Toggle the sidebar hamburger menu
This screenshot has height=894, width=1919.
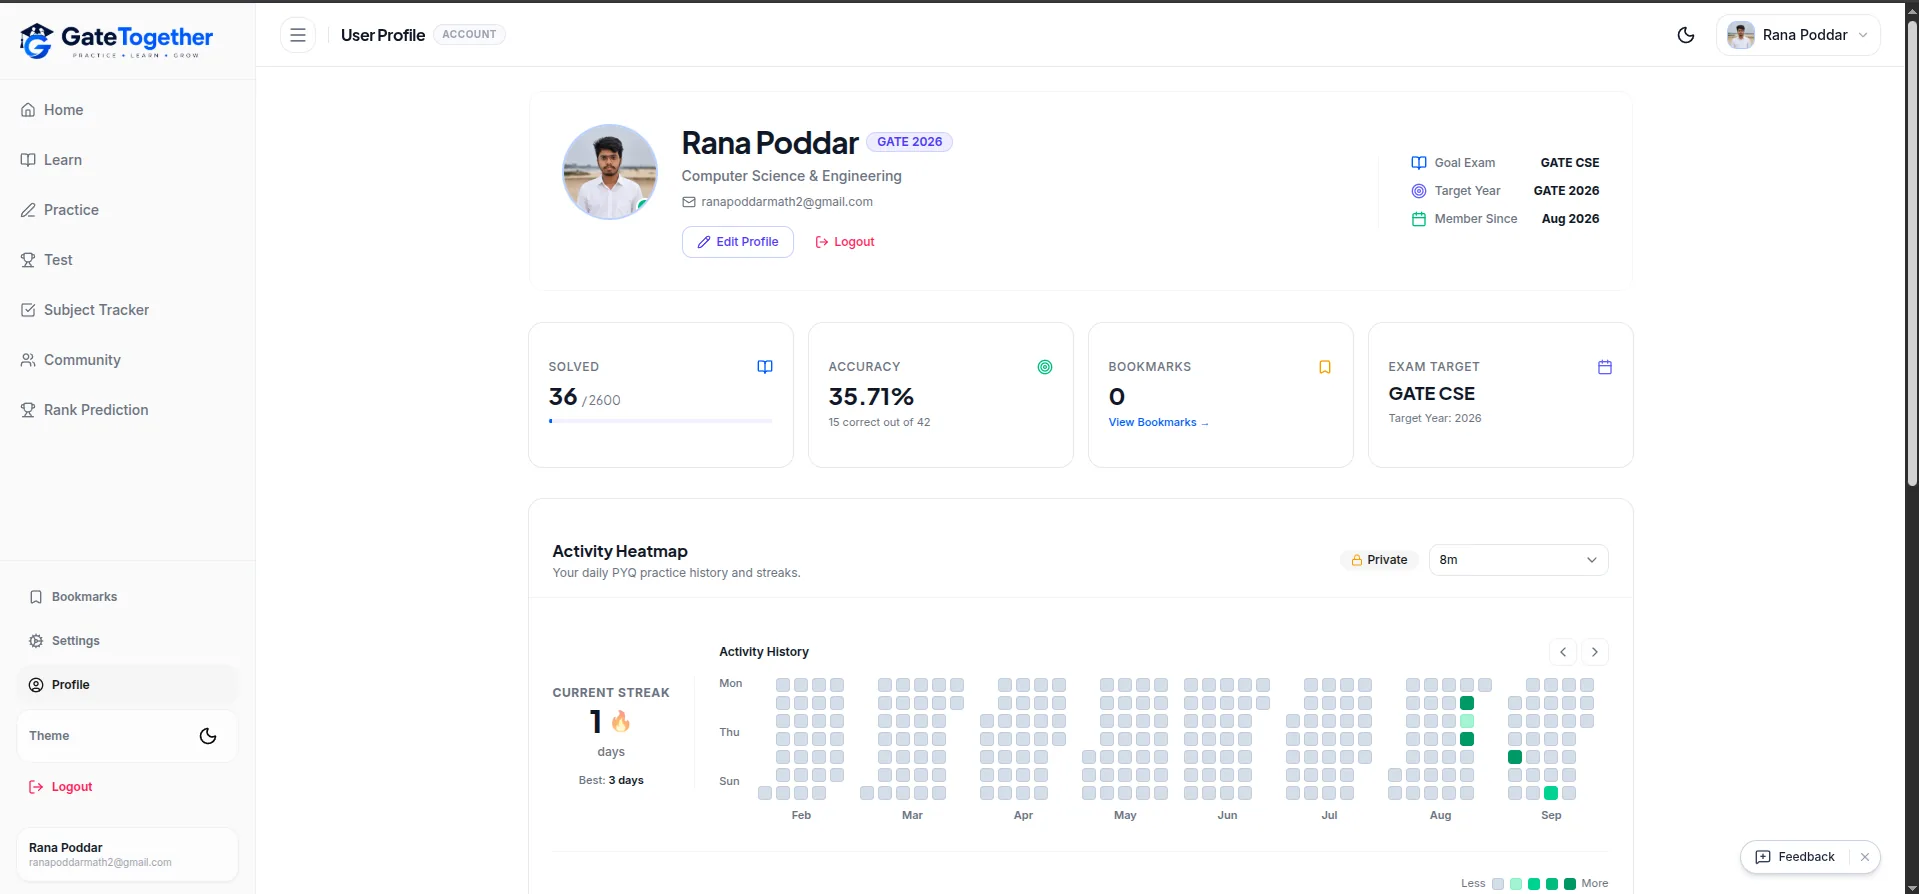click(298, 35)
